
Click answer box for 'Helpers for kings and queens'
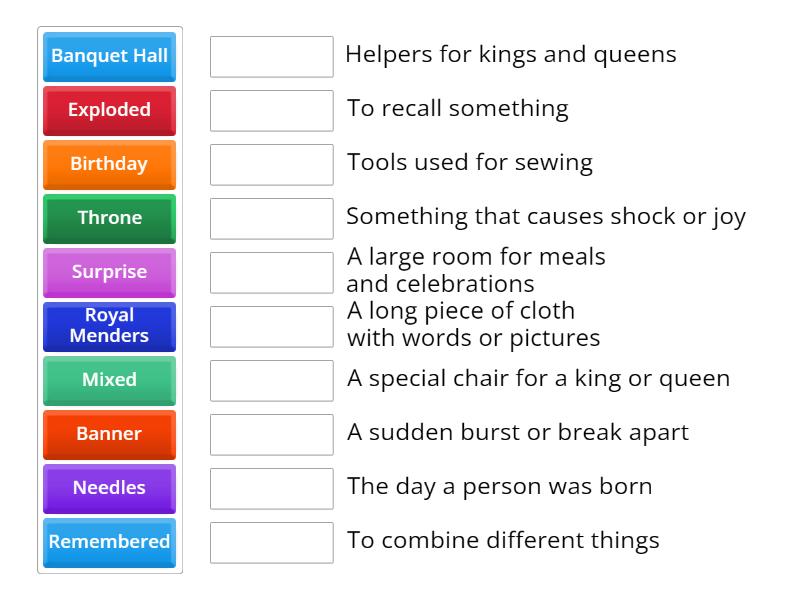point(271,56)
